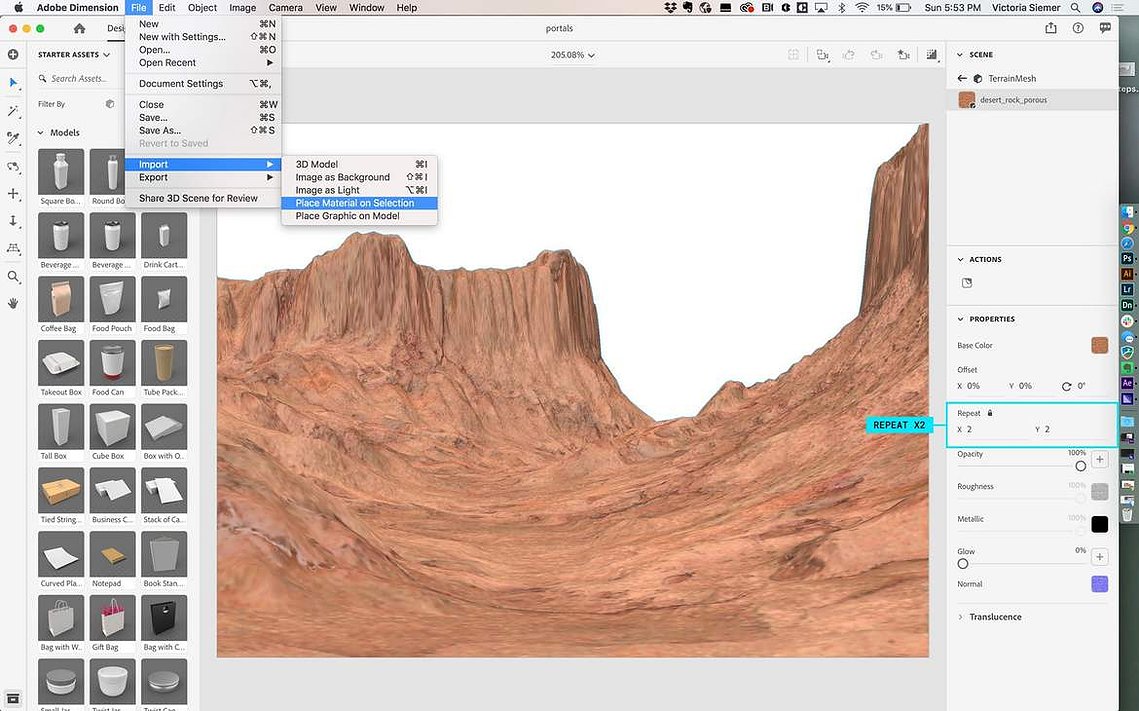This screenshot has width=1139, height=711.
Task: Select the Sampler eyedropper tool
Action: click(x=13, y=138)
